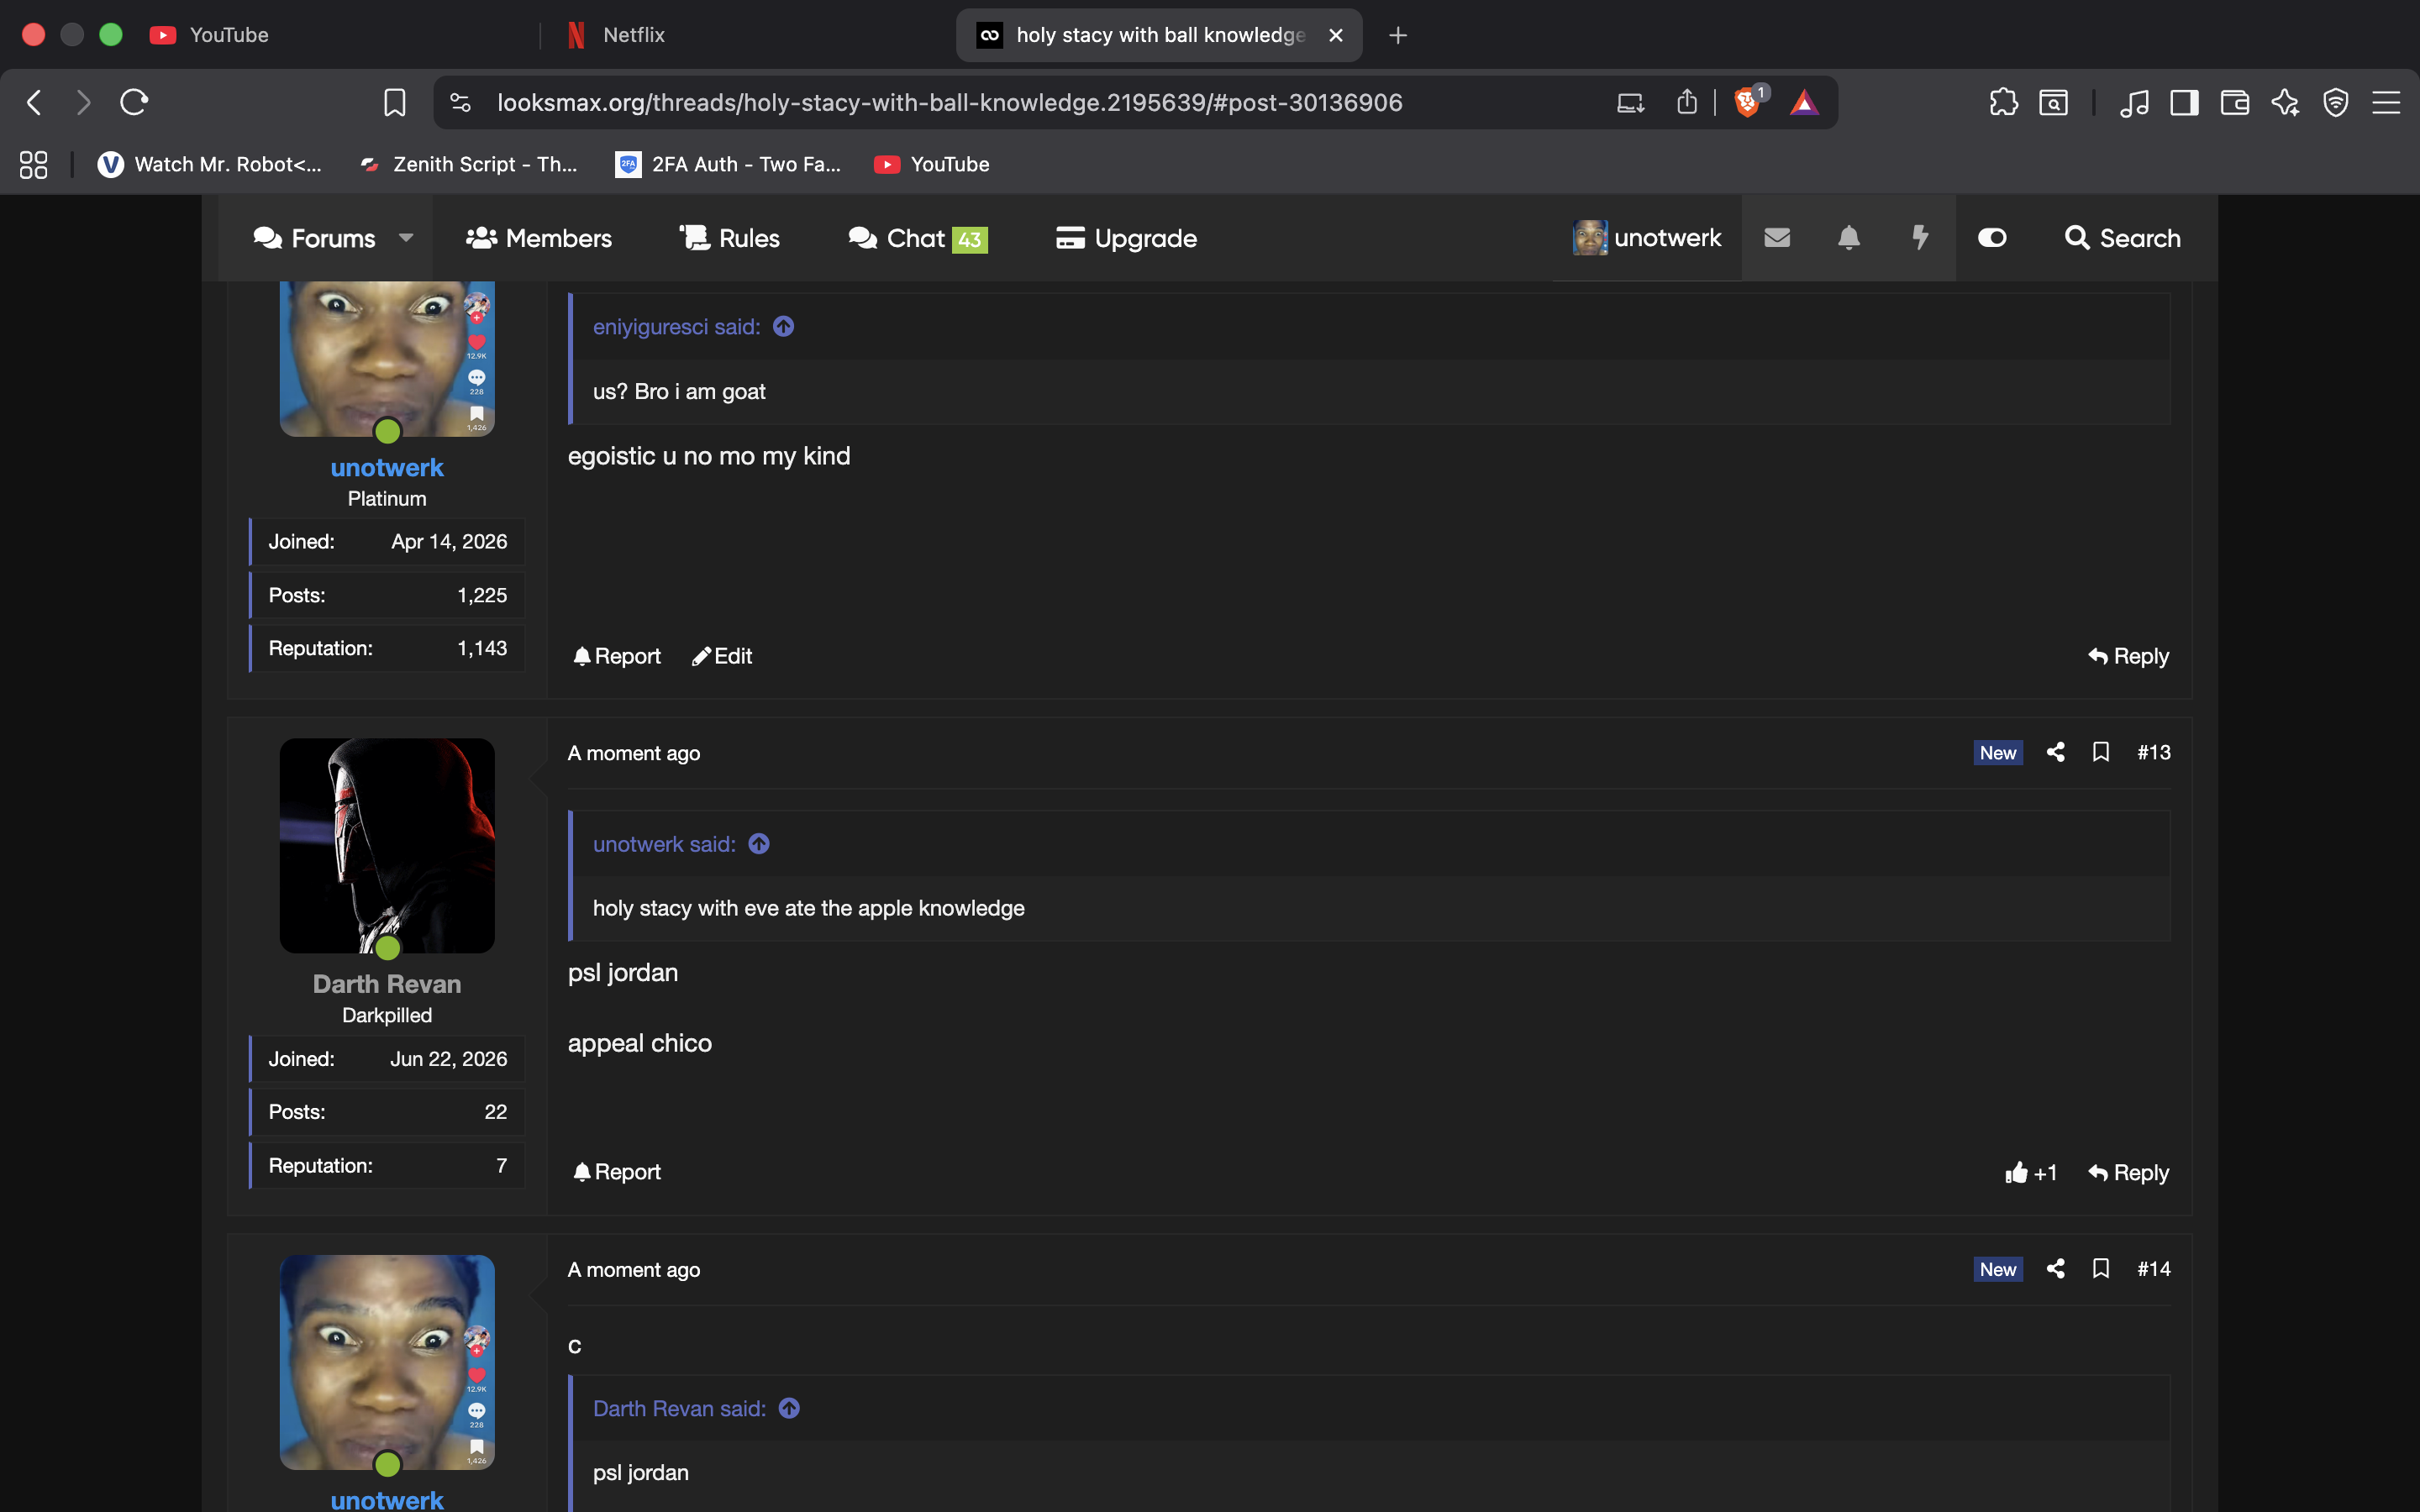This screenshot has height=1512, width=2420.
Task: Open the YouTube bookmark in bookmarks bar
Action: point(931,164)
